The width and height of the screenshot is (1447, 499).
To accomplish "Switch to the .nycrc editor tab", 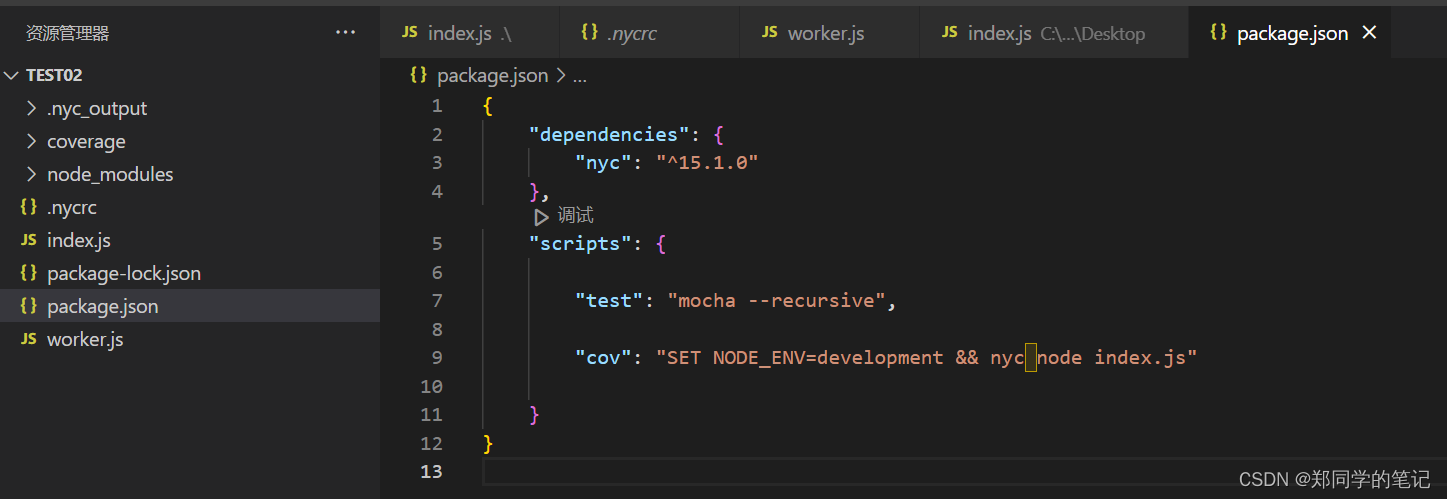I will 650,33.
